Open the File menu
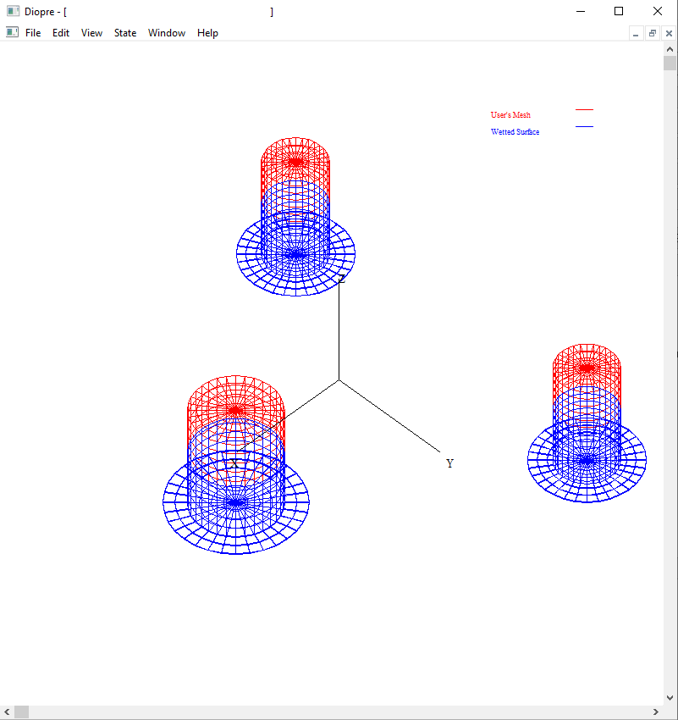The height and width of the screenshot is (720, 678). click(33, 33)
